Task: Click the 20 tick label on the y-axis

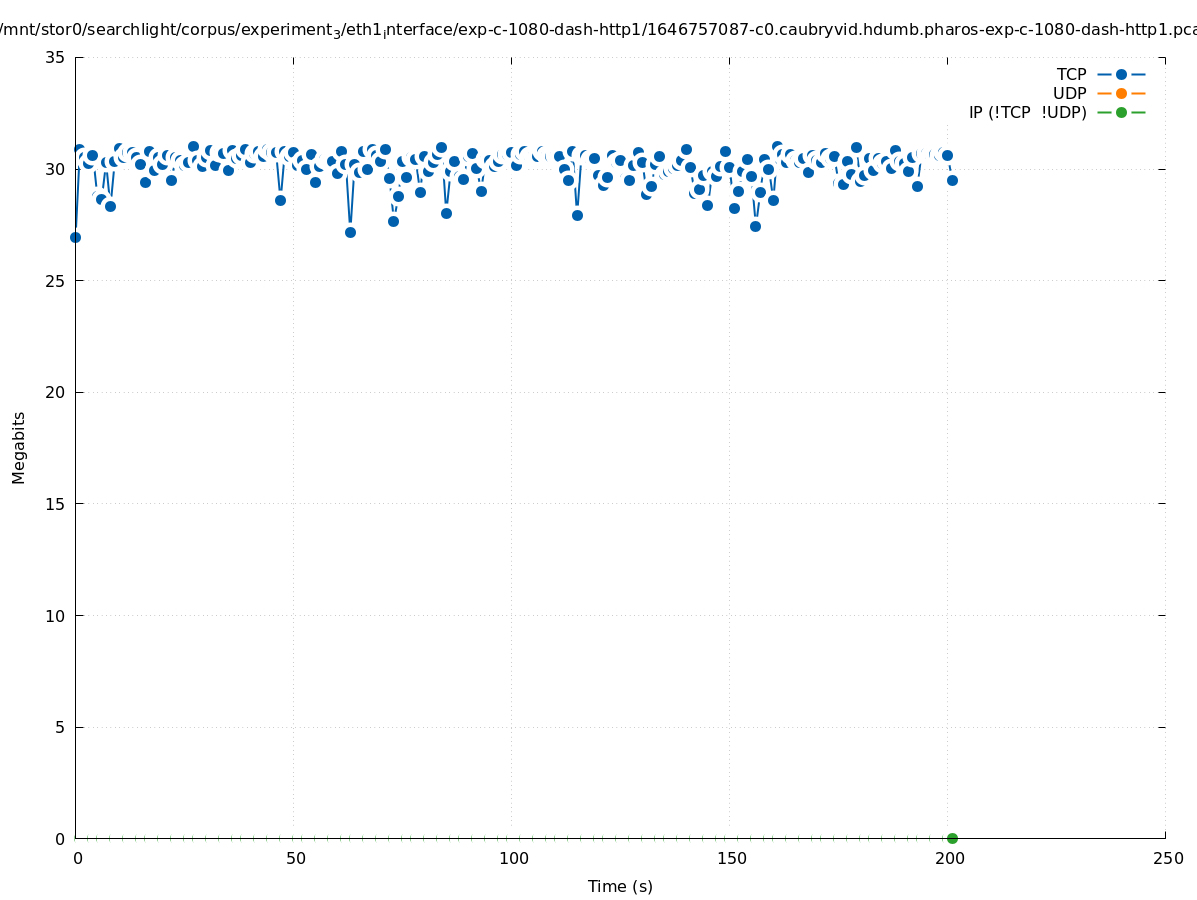Action: click(x=55, y=392)
